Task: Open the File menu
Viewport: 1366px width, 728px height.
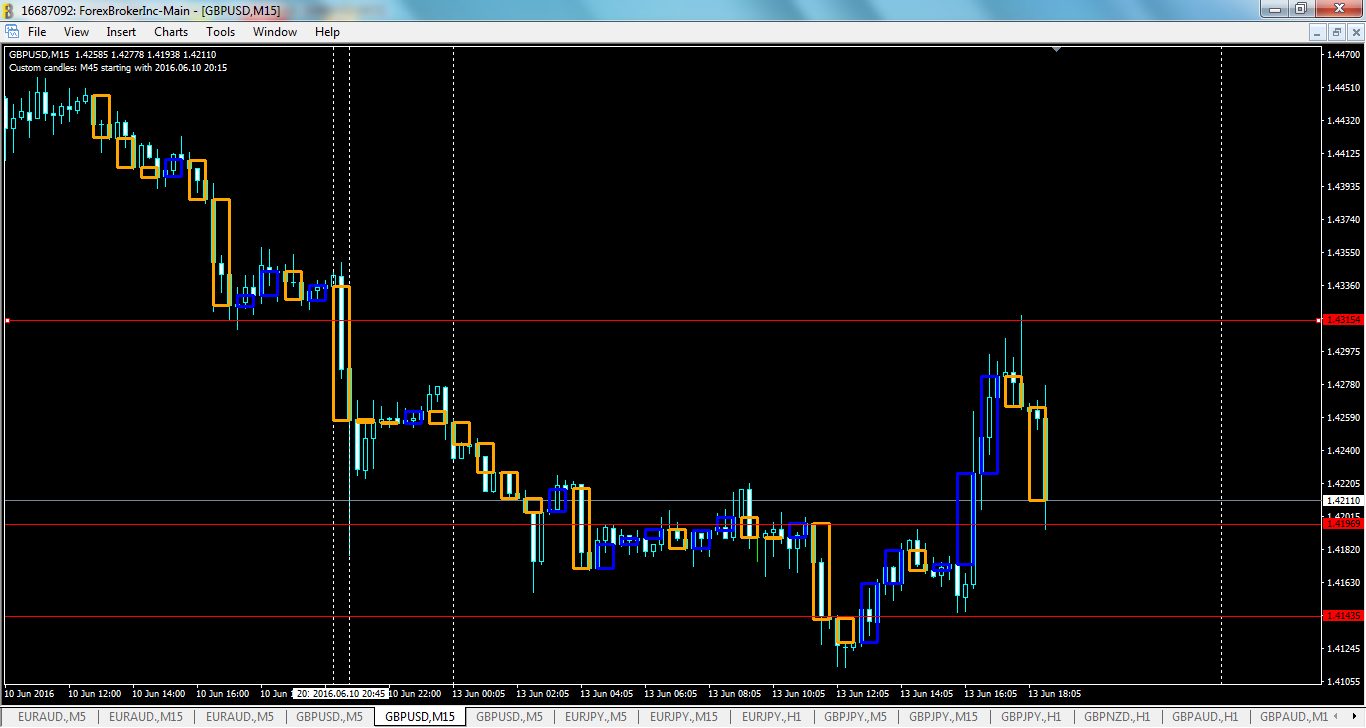Action: 36,31
